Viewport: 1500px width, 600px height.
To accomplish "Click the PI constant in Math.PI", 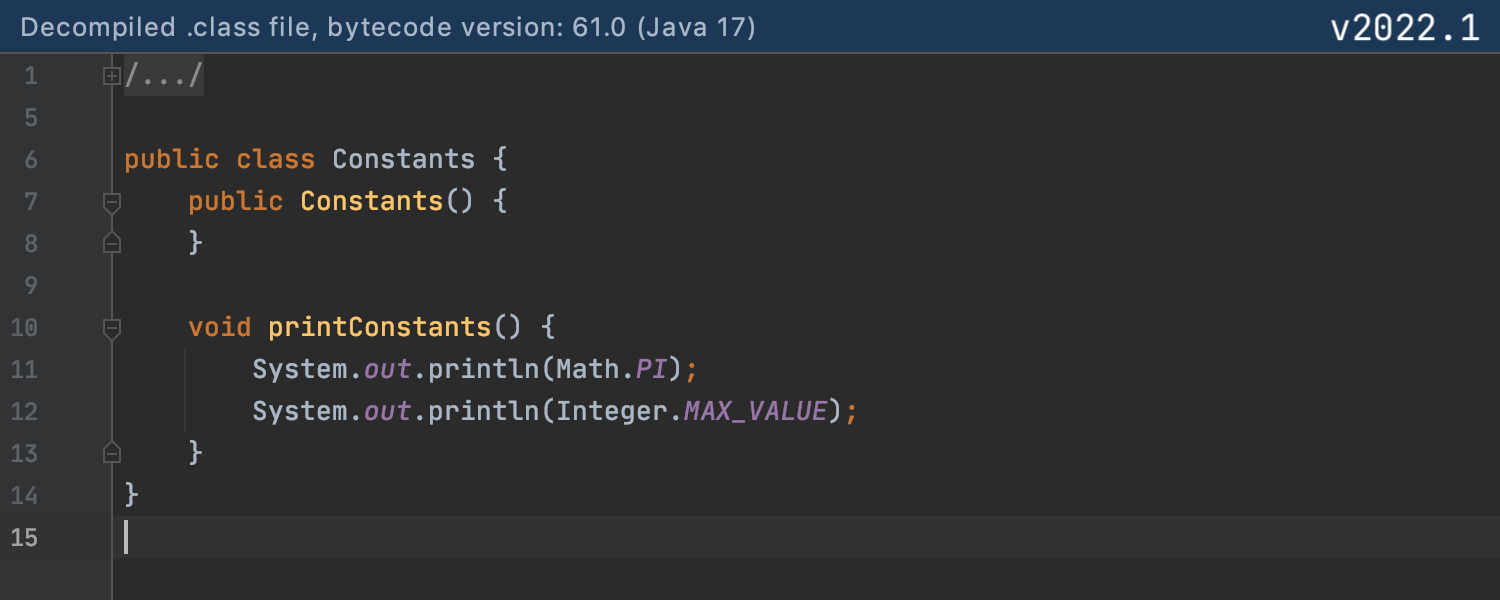I will tap(652, 370).
